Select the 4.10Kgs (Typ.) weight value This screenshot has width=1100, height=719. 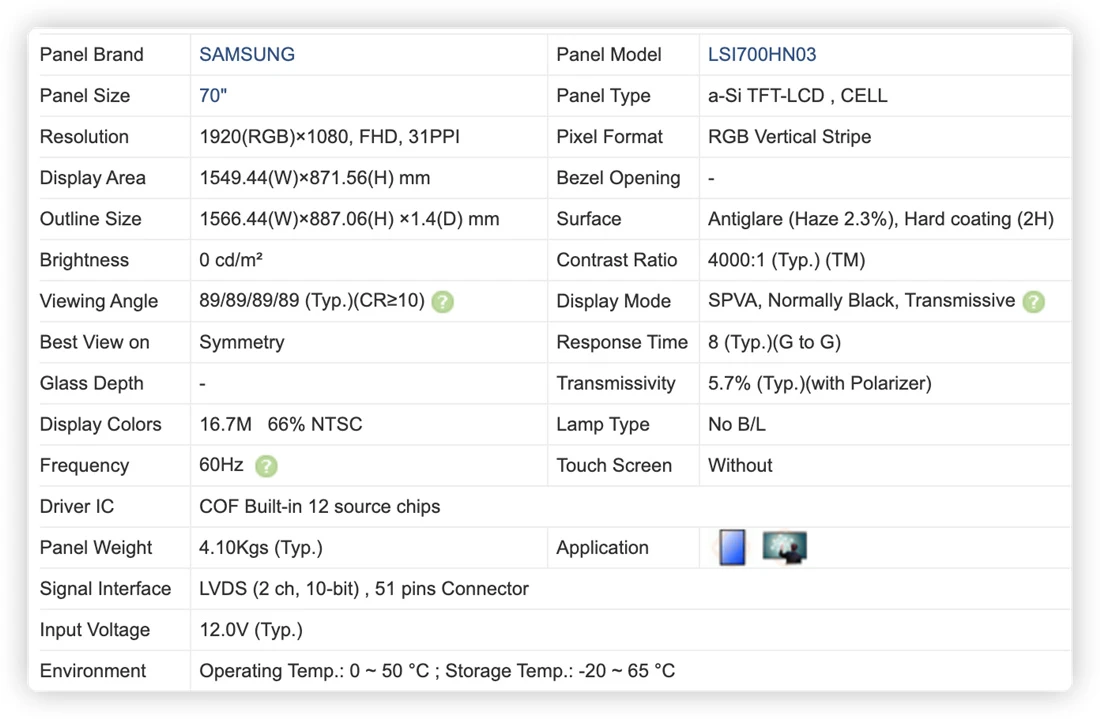[x=261, y=548]
